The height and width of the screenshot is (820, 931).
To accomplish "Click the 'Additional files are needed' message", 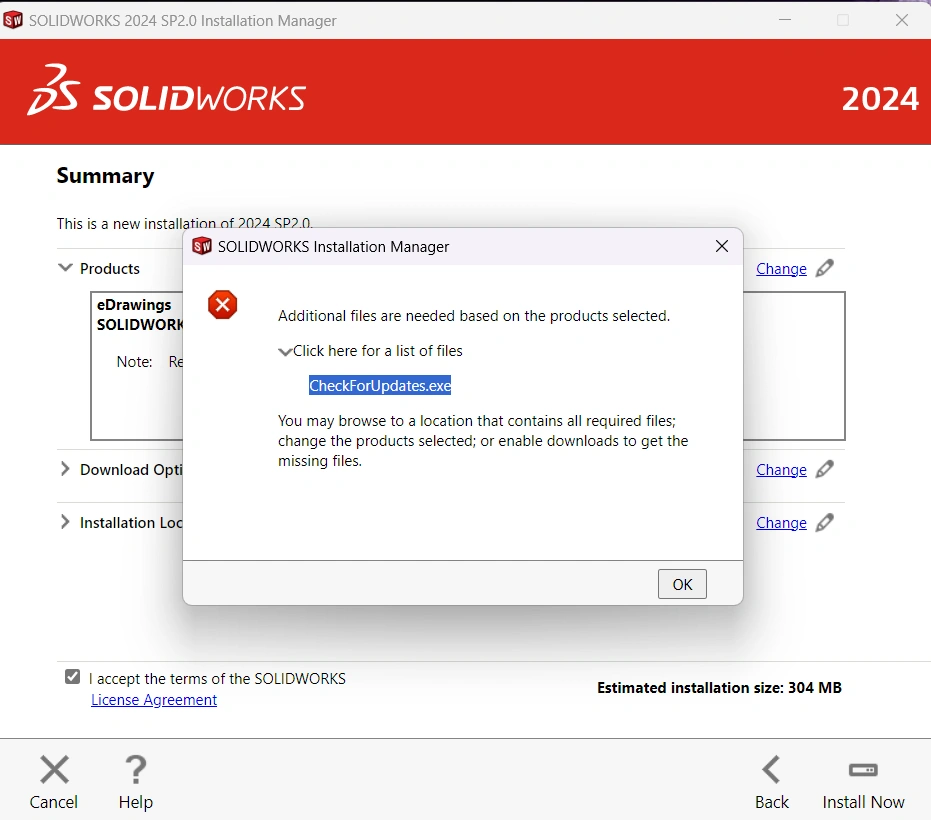I will point(474,316).
